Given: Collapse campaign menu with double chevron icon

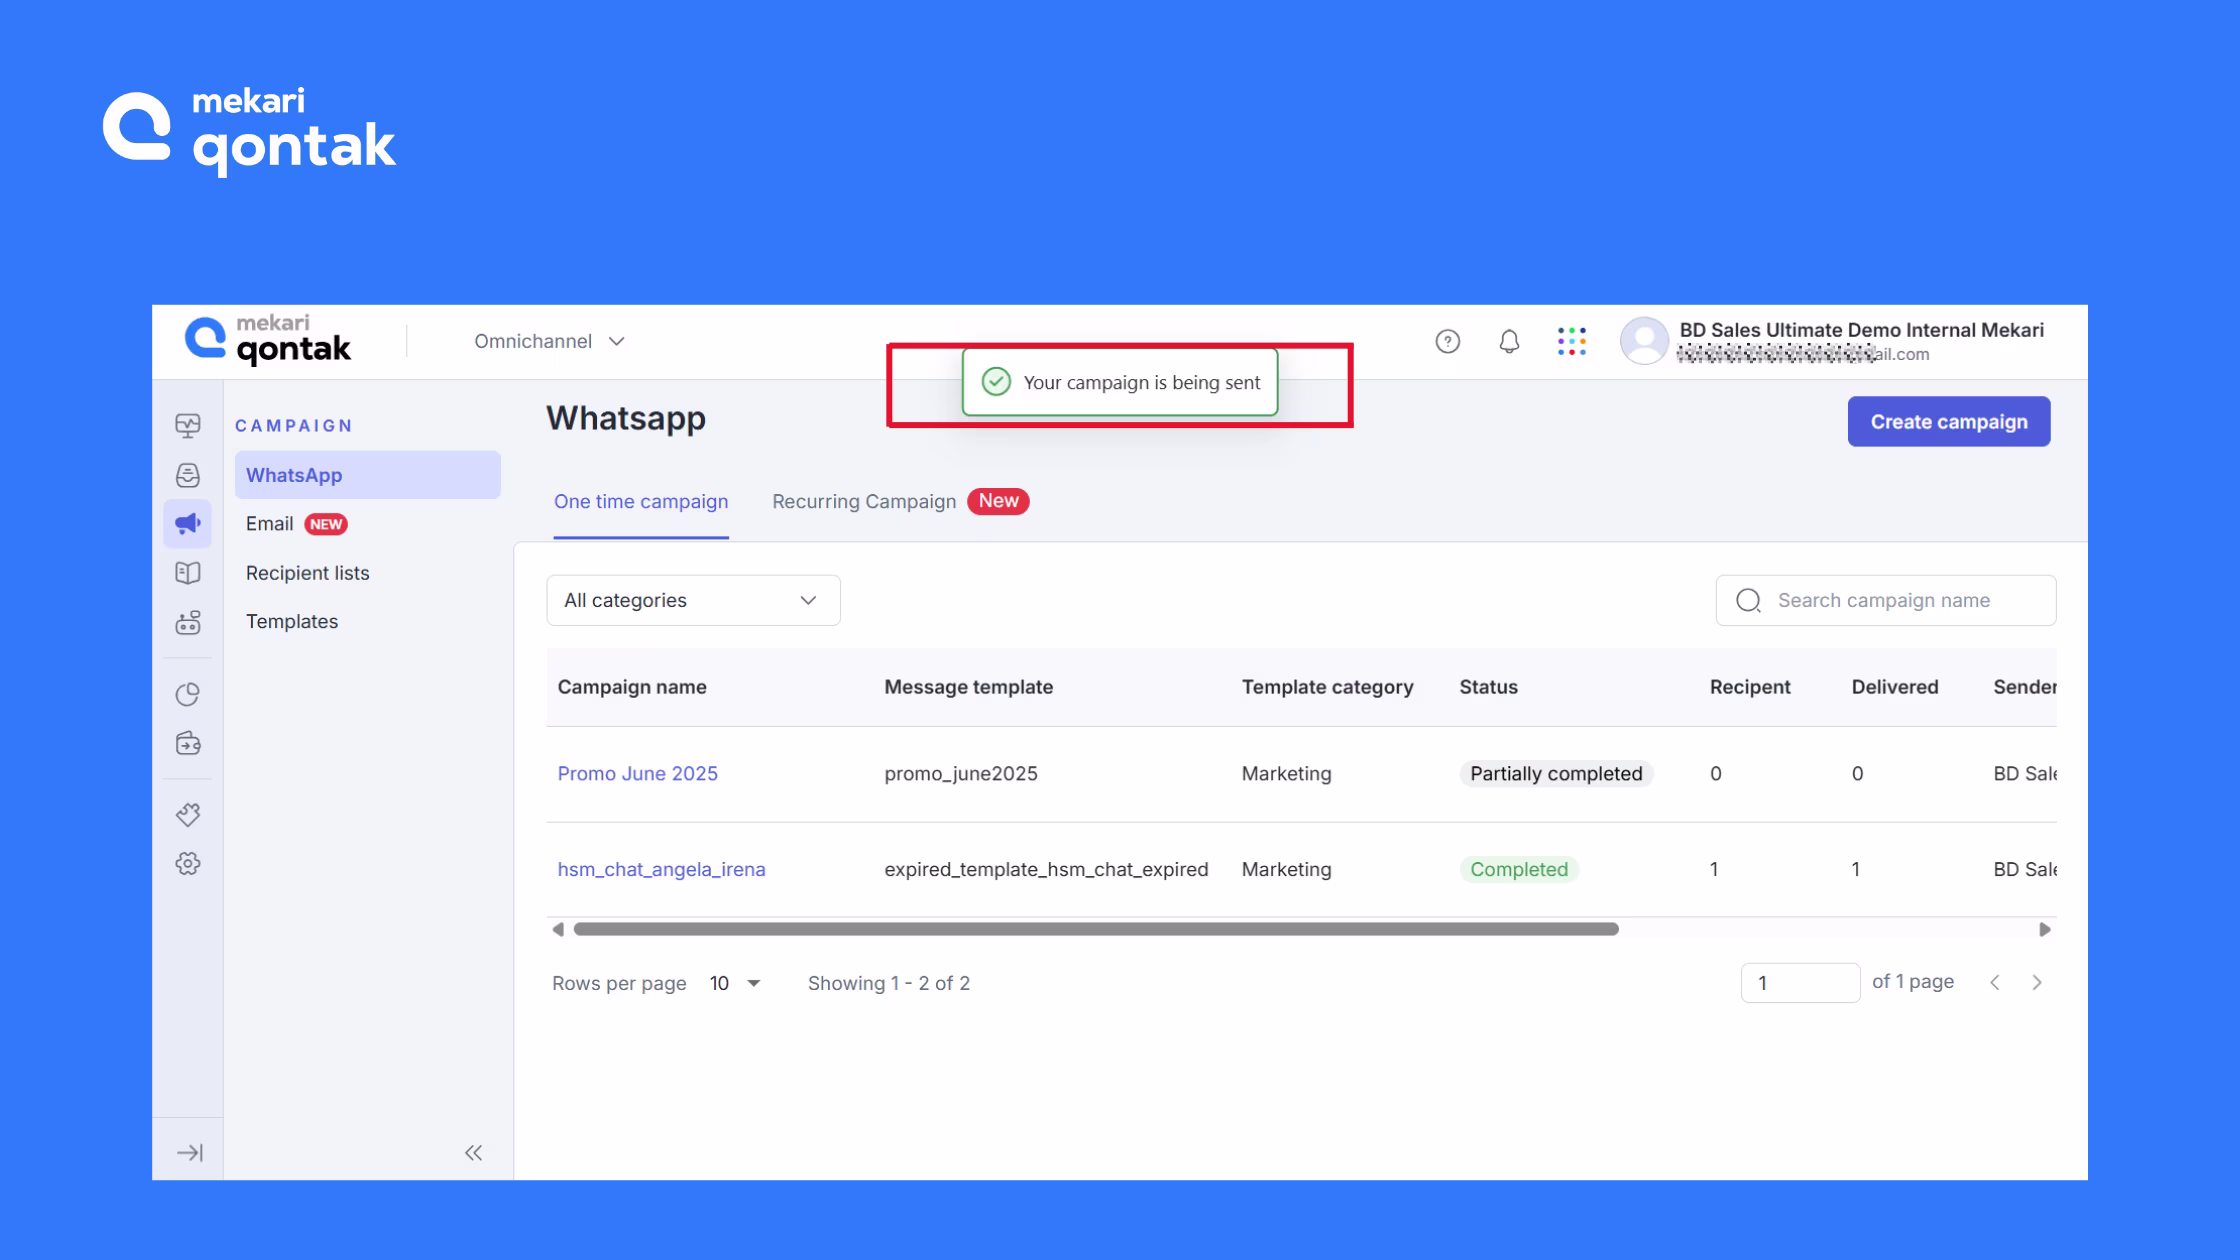Looking at the screenshot, I should pyautogui.click(x=473, y=1153).
